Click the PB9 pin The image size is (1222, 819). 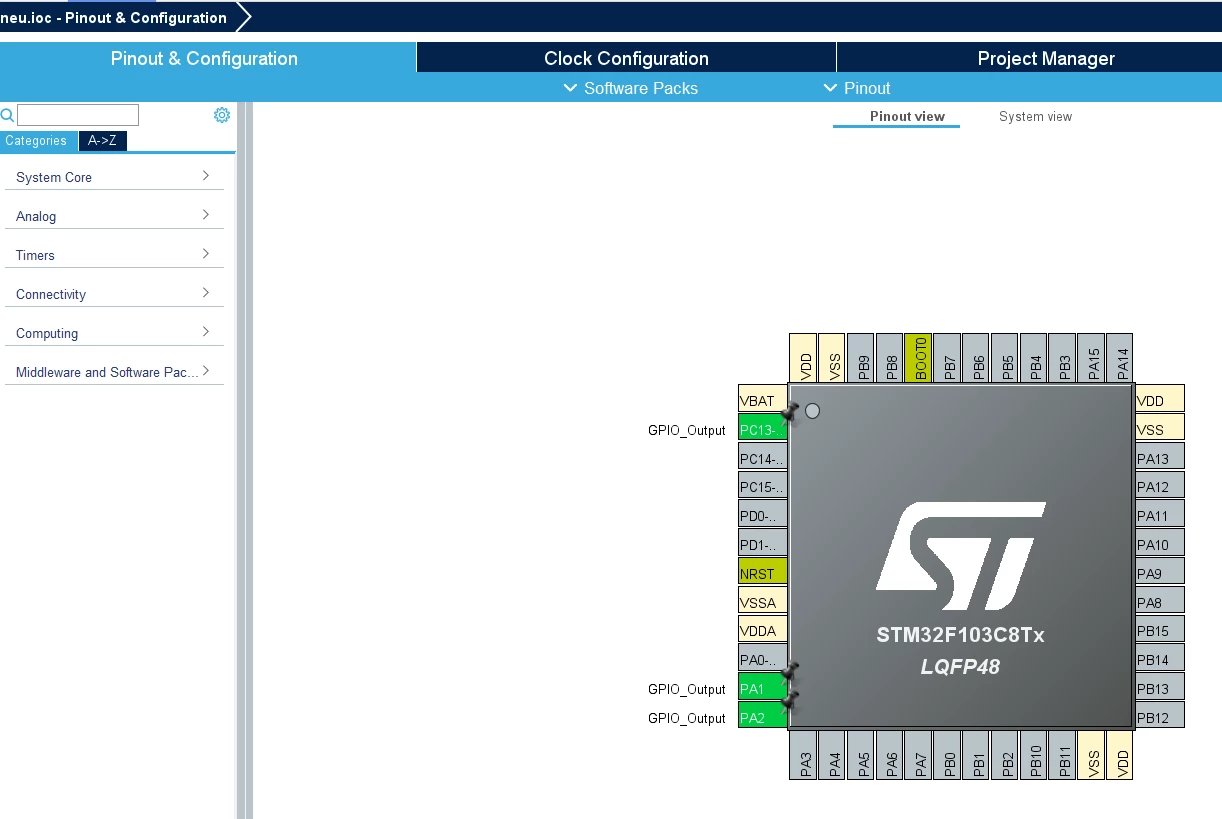861,357
